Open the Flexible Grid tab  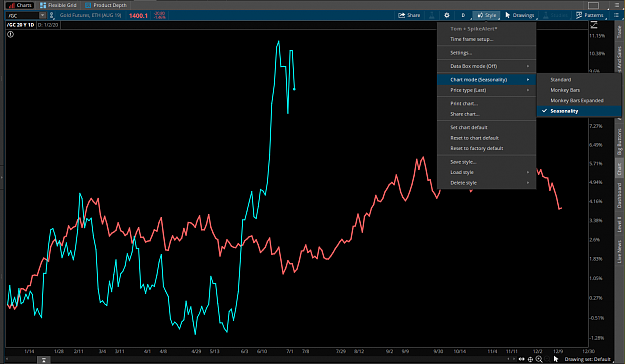pos(58,5)
